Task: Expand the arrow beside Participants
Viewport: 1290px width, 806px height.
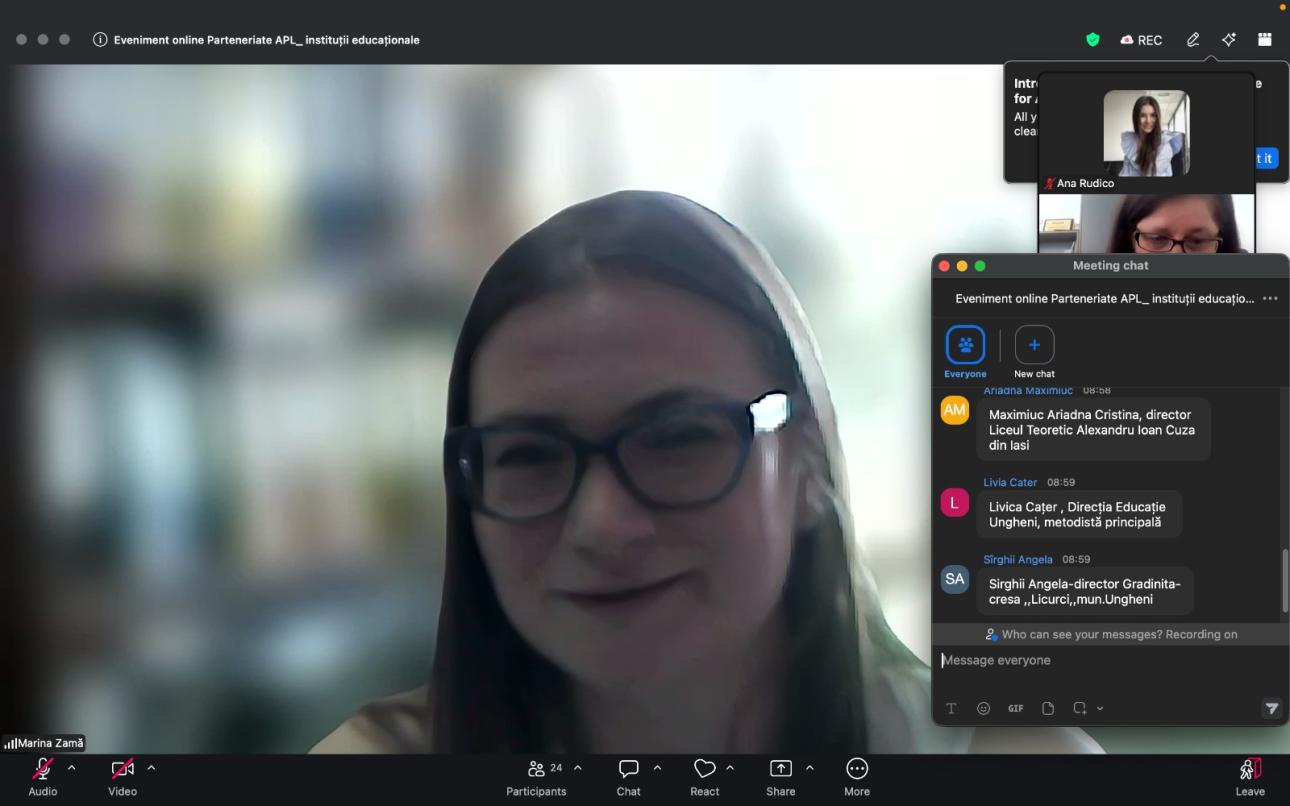Action: [x=577, y=768]
